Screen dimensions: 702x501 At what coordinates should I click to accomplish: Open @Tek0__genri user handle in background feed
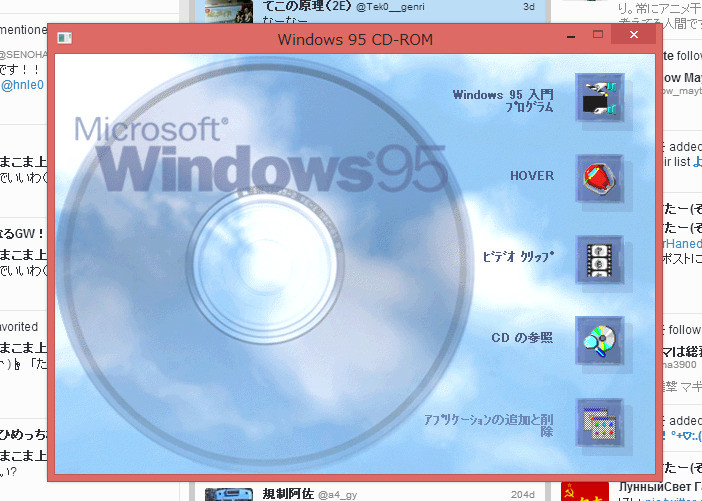(390, 7)
